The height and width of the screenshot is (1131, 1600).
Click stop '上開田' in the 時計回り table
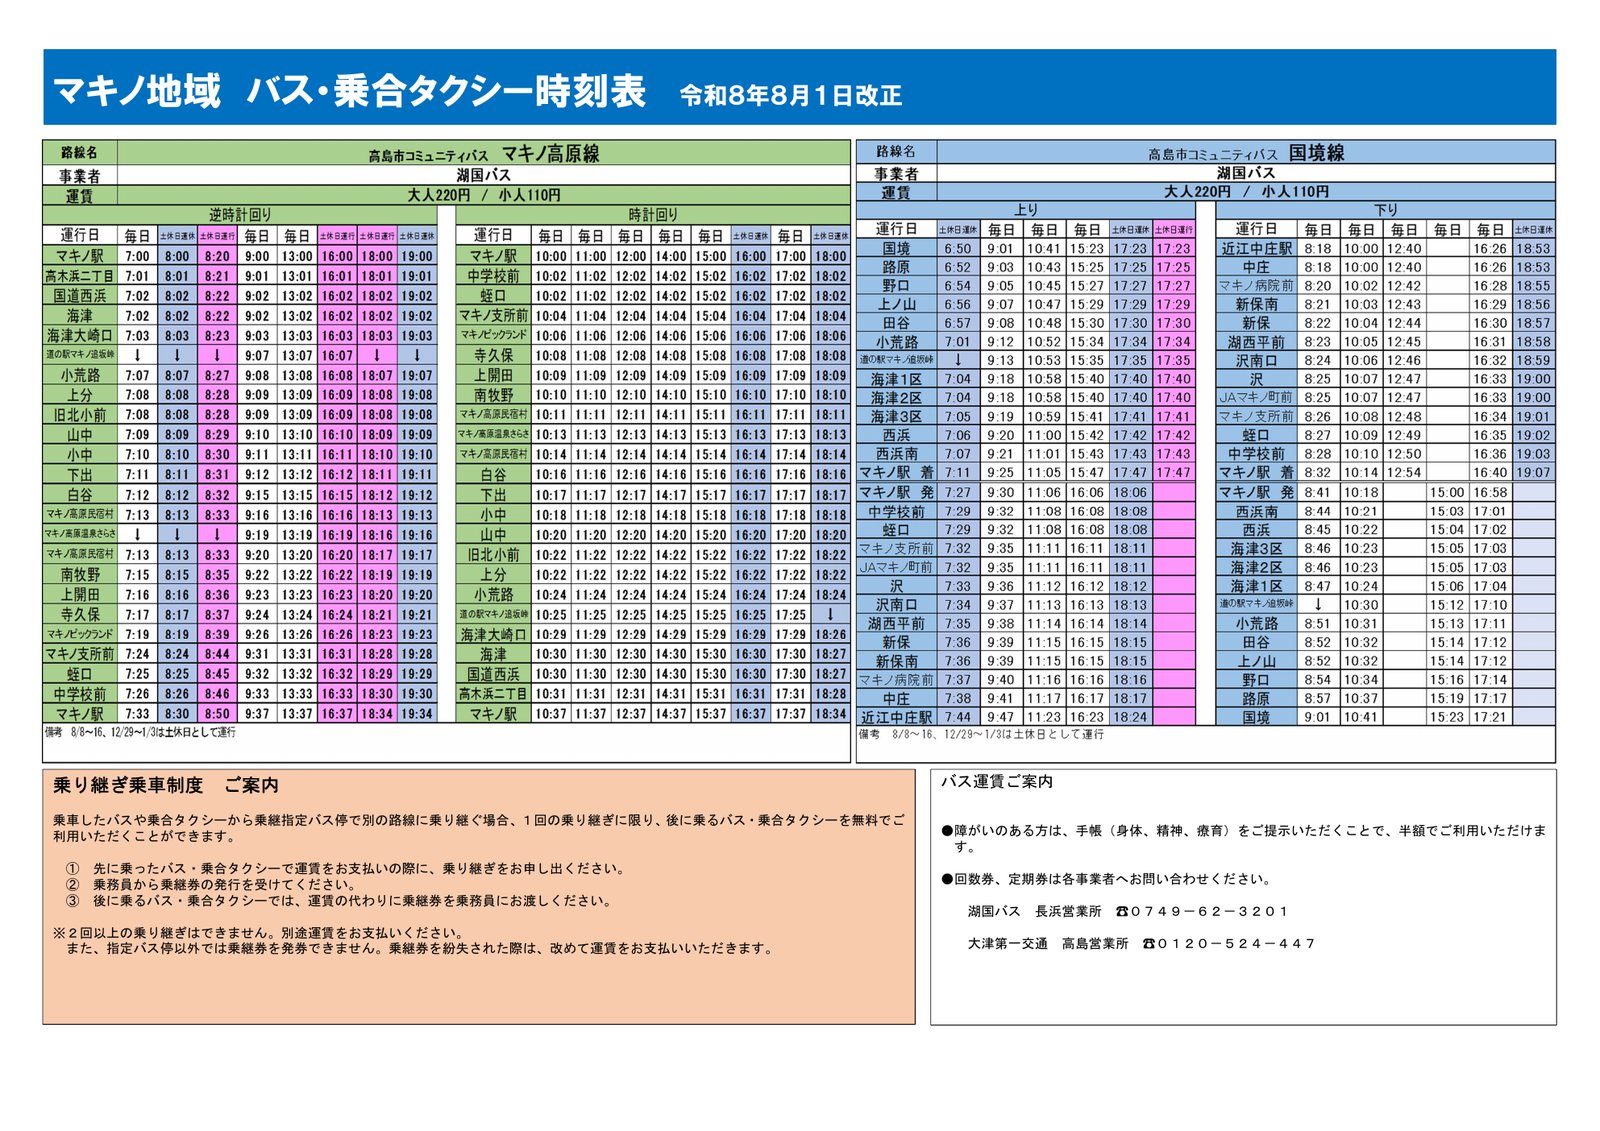(x=494, y=375)
